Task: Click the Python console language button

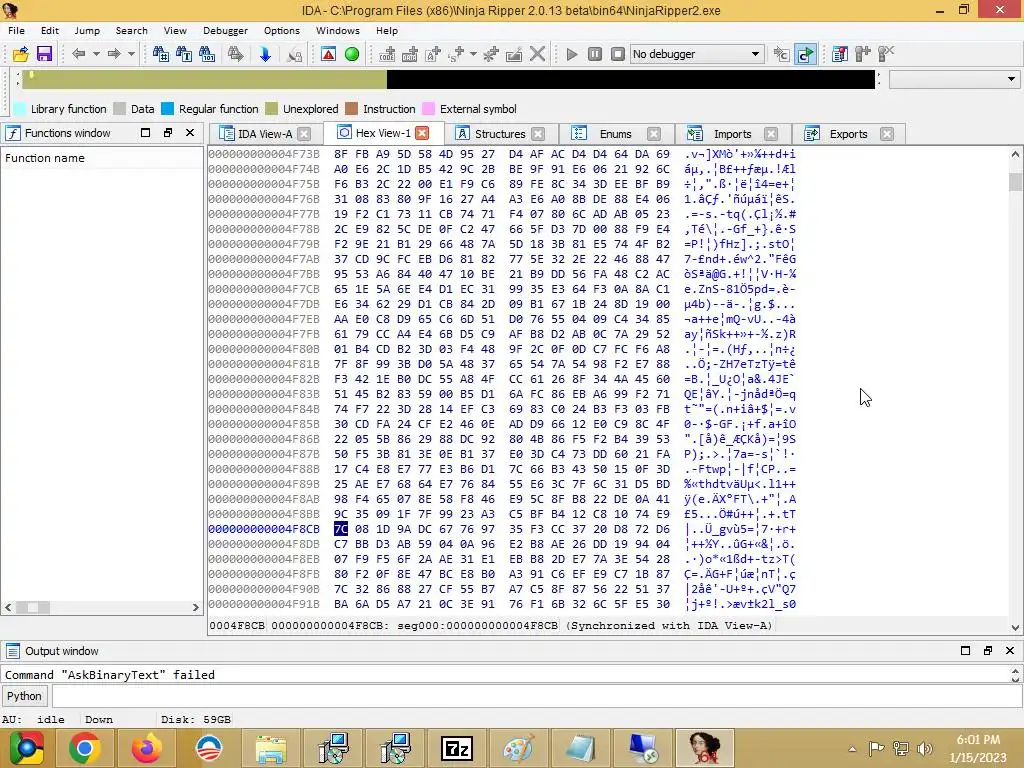Action: [24, 696]
